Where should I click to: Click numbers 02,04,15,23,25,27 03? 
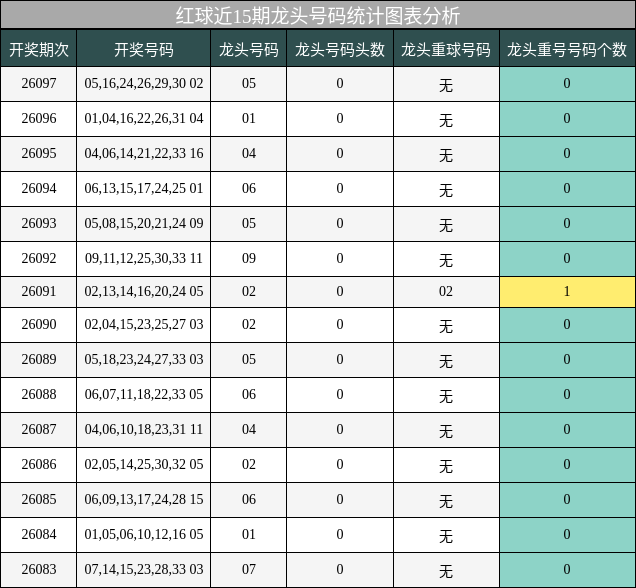[144, 324]
